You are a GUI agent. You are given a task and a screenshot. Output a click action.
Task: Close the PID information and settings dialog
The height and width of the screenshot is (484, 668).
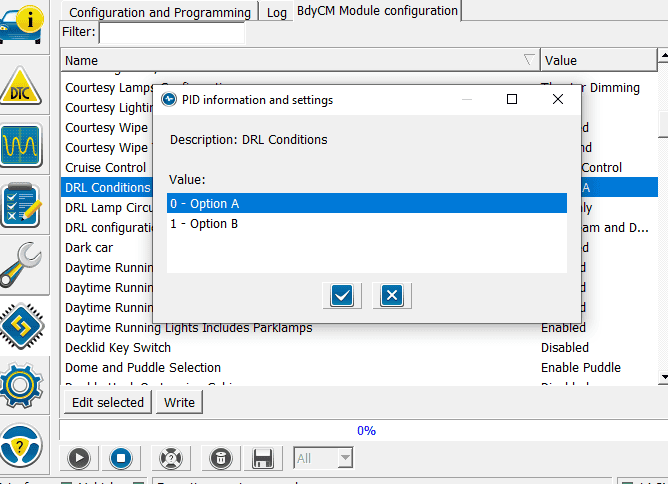(558, 99)
